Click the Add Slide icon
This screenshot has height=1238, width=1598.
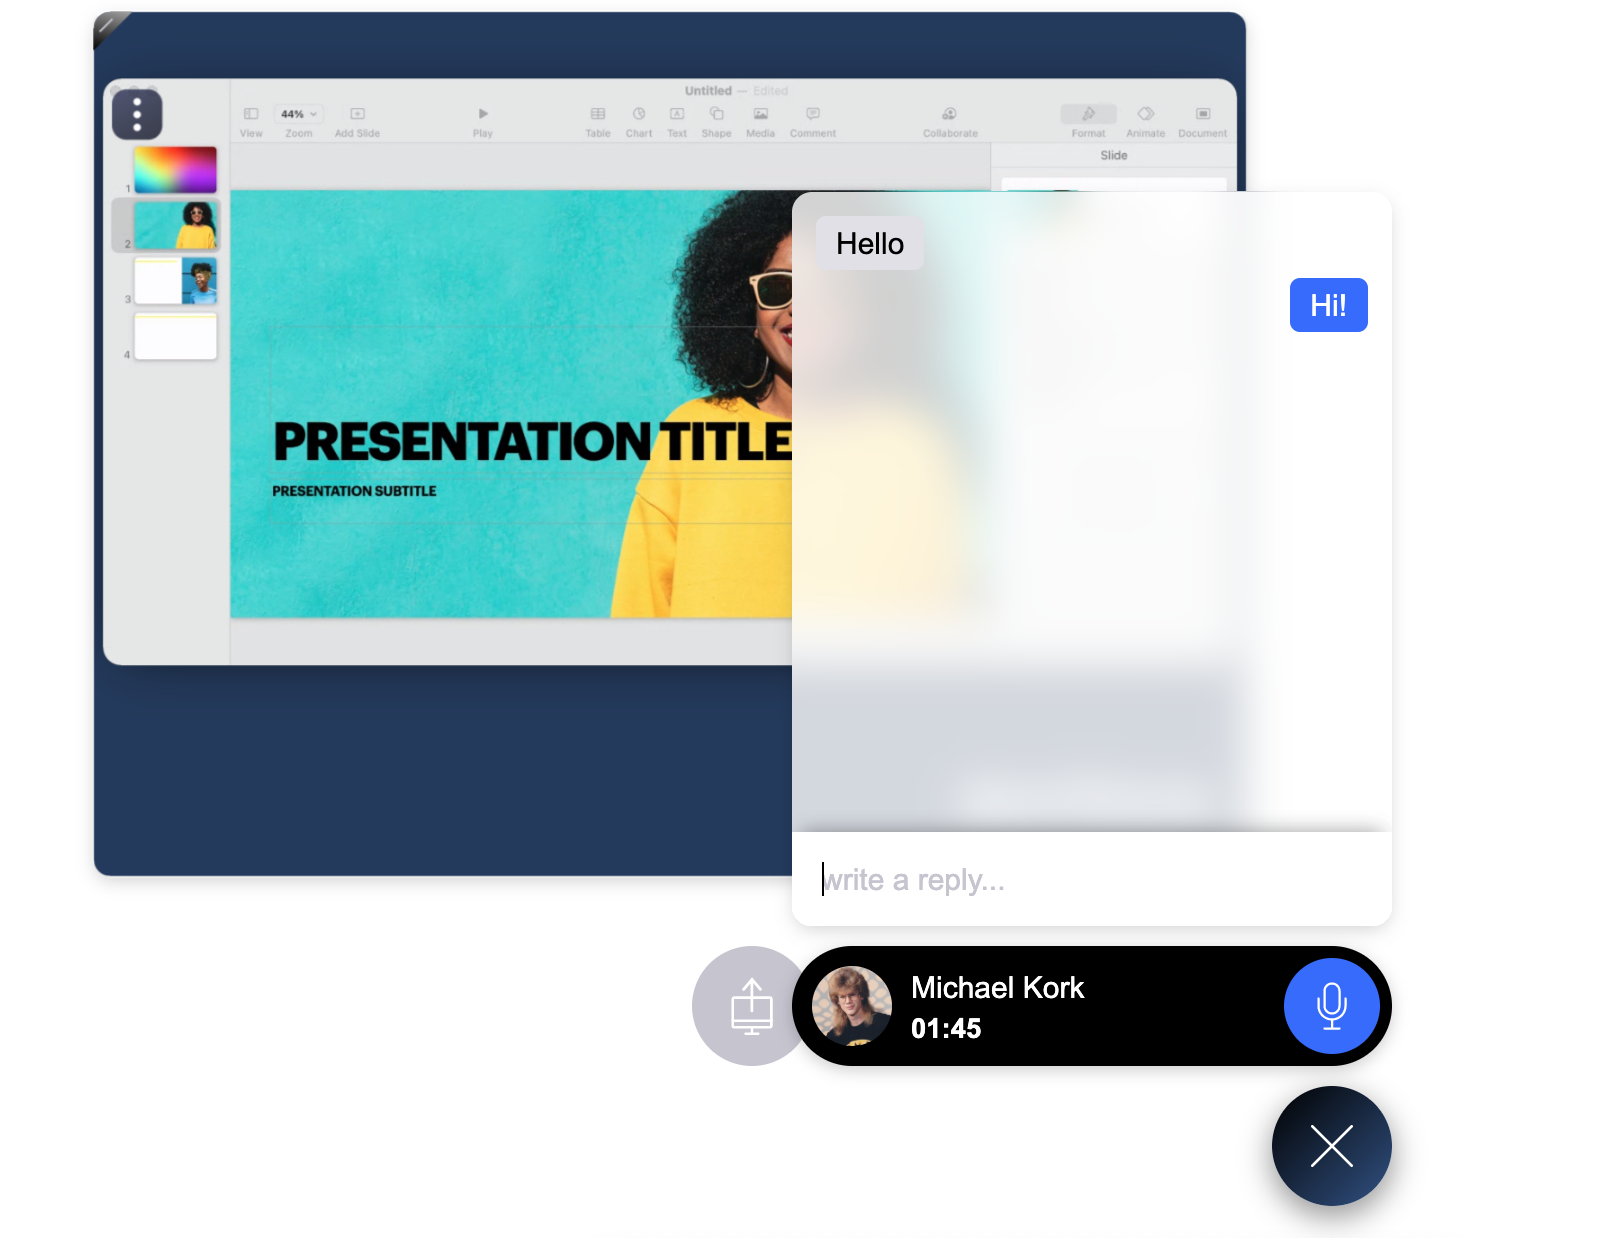click(357, 114)
